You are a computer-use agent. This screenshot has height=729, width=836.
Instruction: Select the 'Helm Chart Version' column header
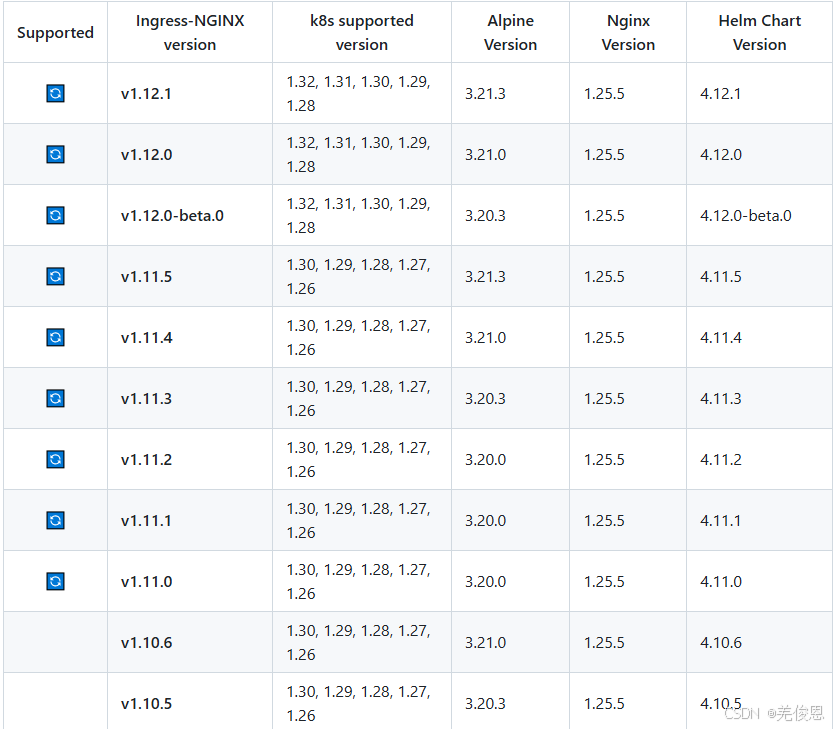click(759, 33)
